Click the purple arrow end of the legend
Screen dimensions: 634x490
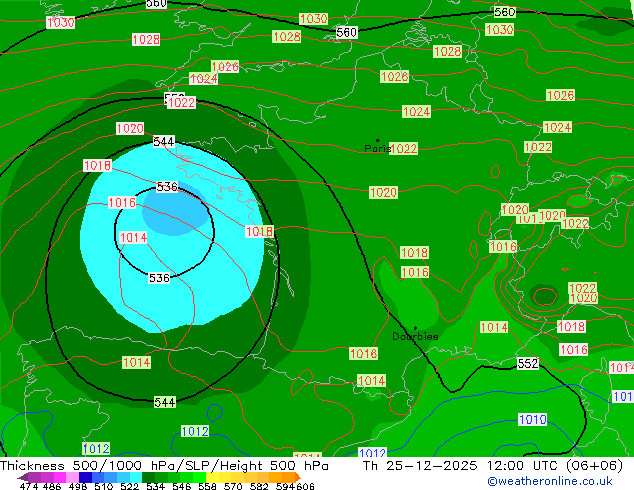22,477
